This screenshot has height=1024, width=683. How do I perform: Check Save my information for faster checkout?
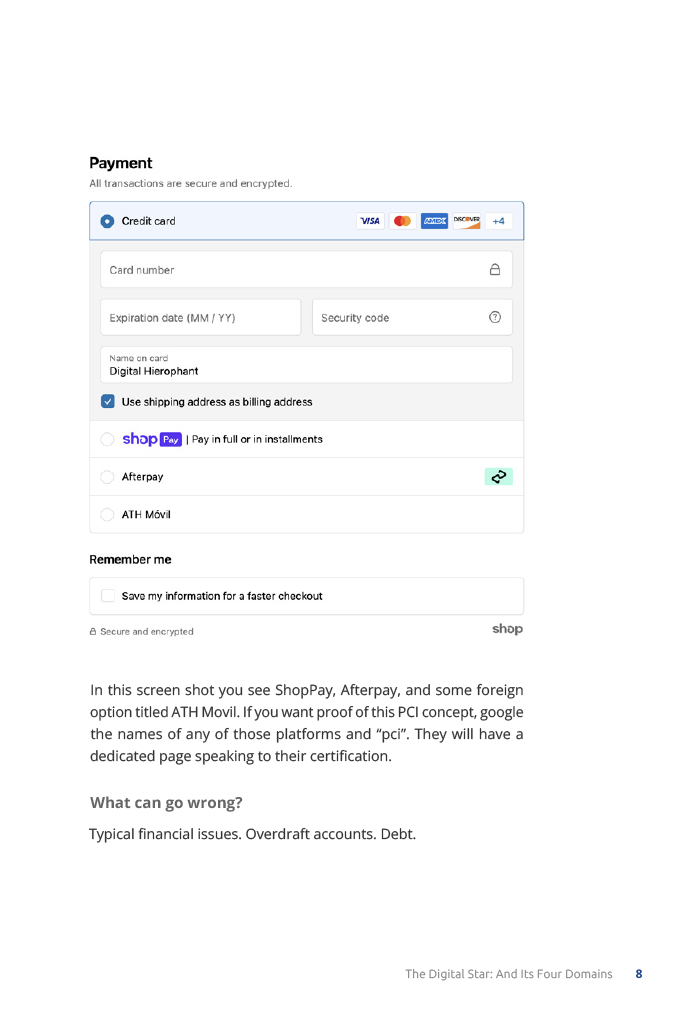click(x=108, y=596)
